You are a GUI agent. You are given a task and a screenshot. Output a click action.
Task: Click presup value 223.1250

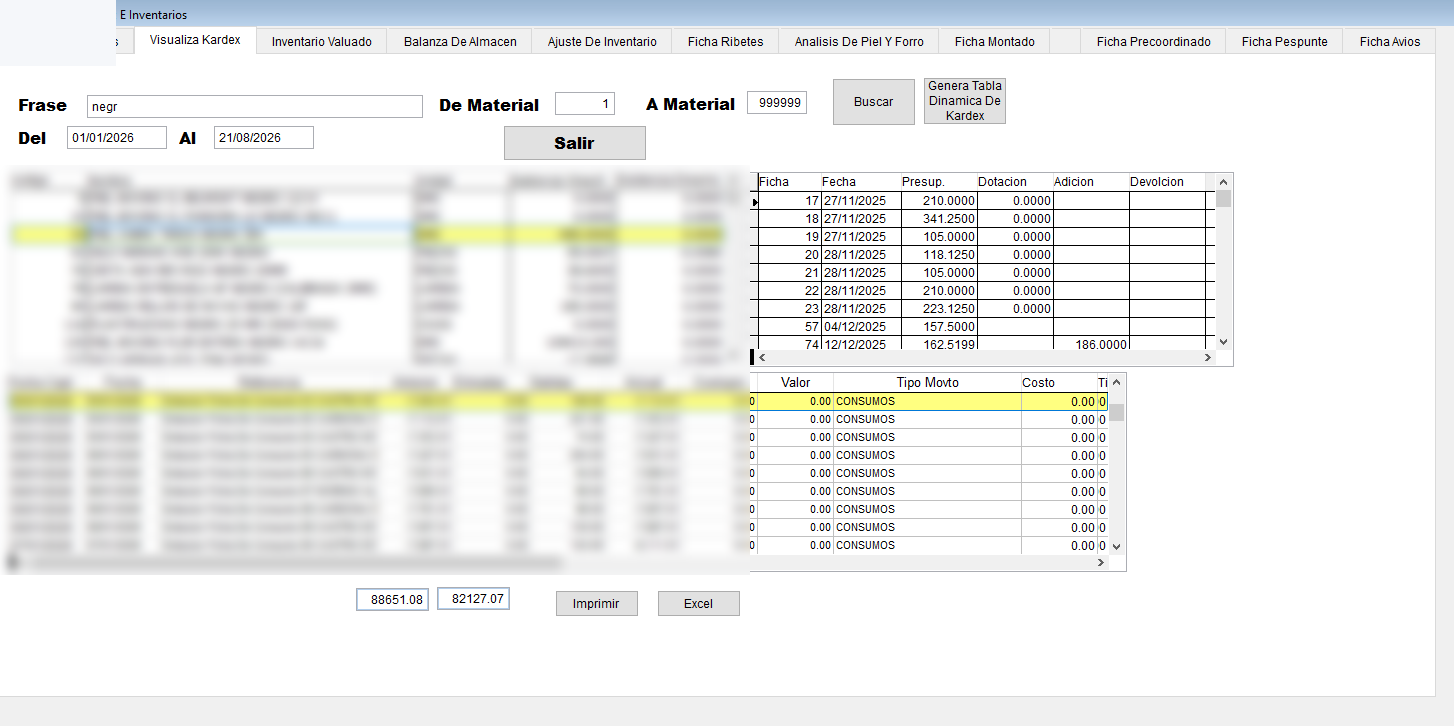pyautogui.click(x=939, y=308)
